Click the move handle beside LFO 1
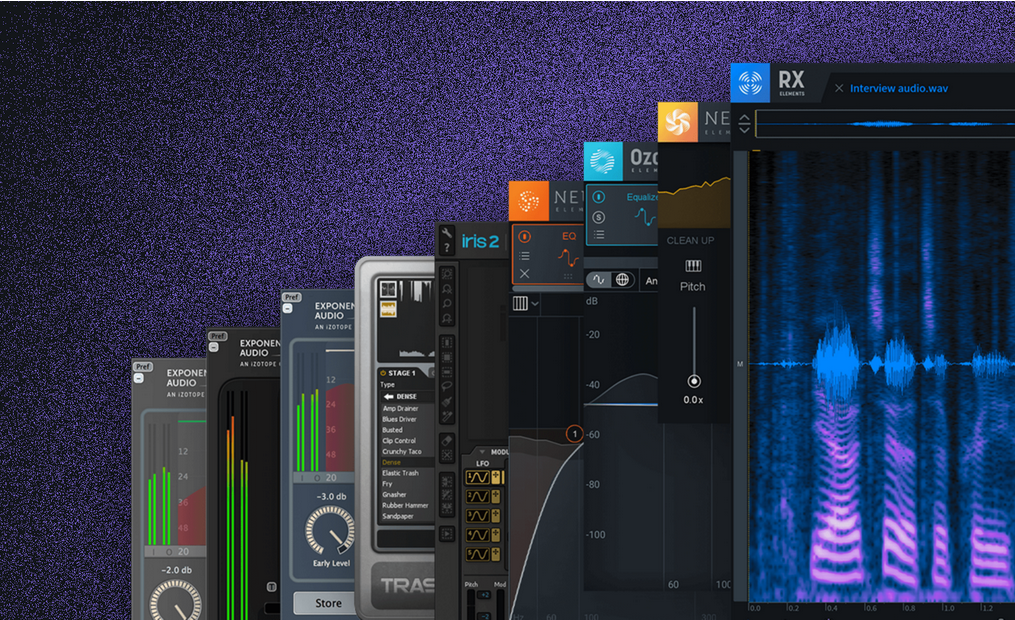This screenshot has height=620, width=1015. [x=496, y=478]
